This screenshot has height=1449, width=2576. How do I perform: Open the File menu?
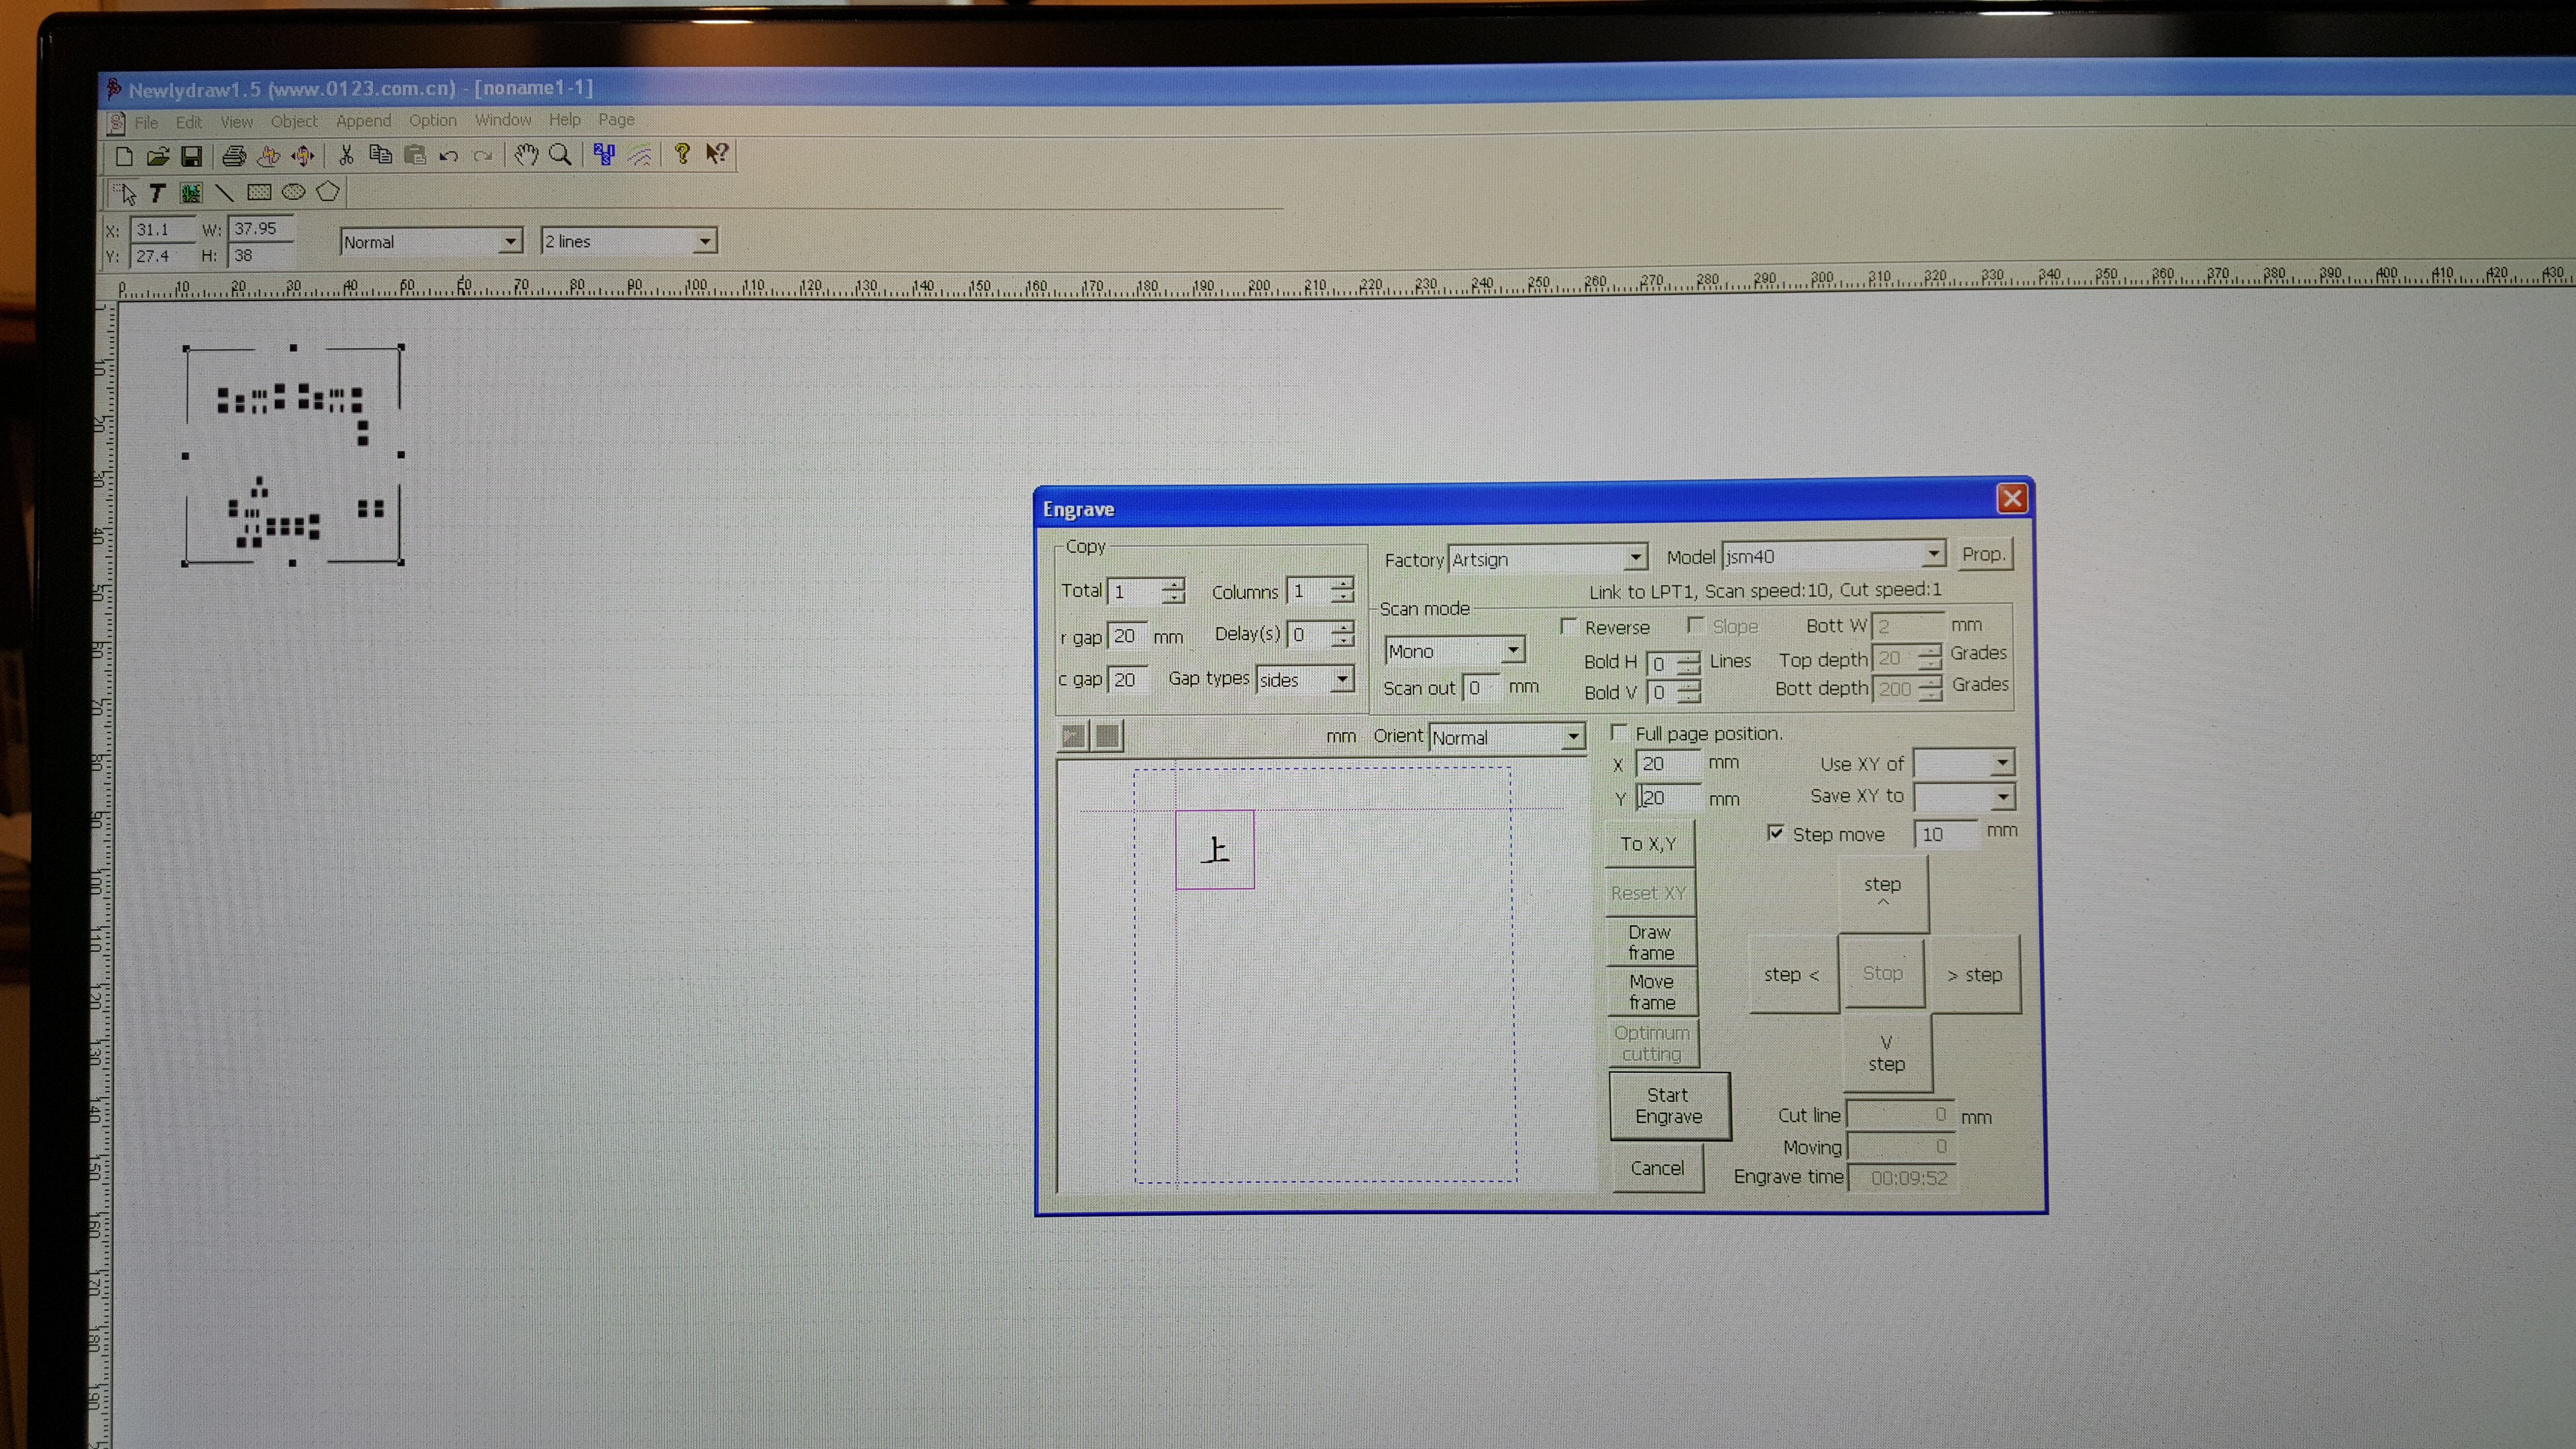point(146,123)
